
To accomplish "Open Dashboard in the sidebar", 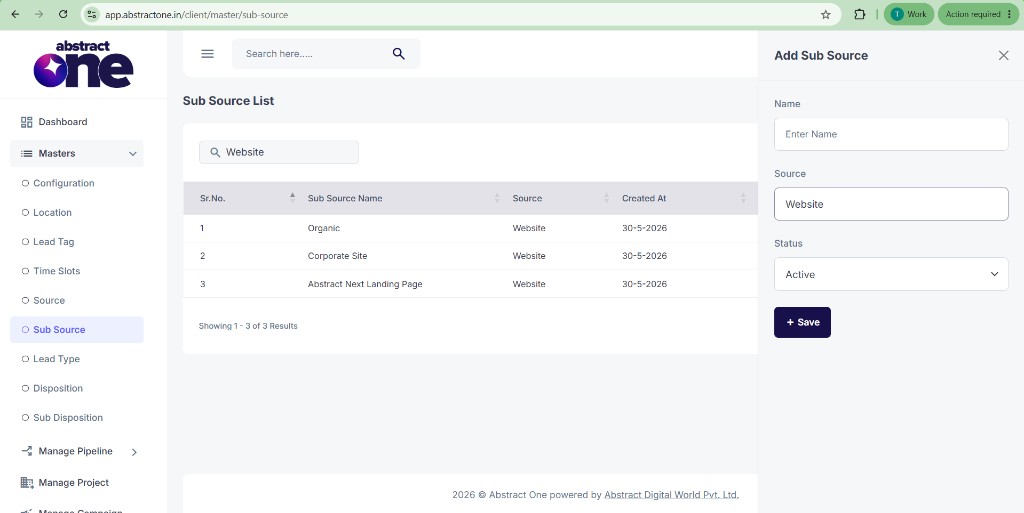I will (63, 122).
